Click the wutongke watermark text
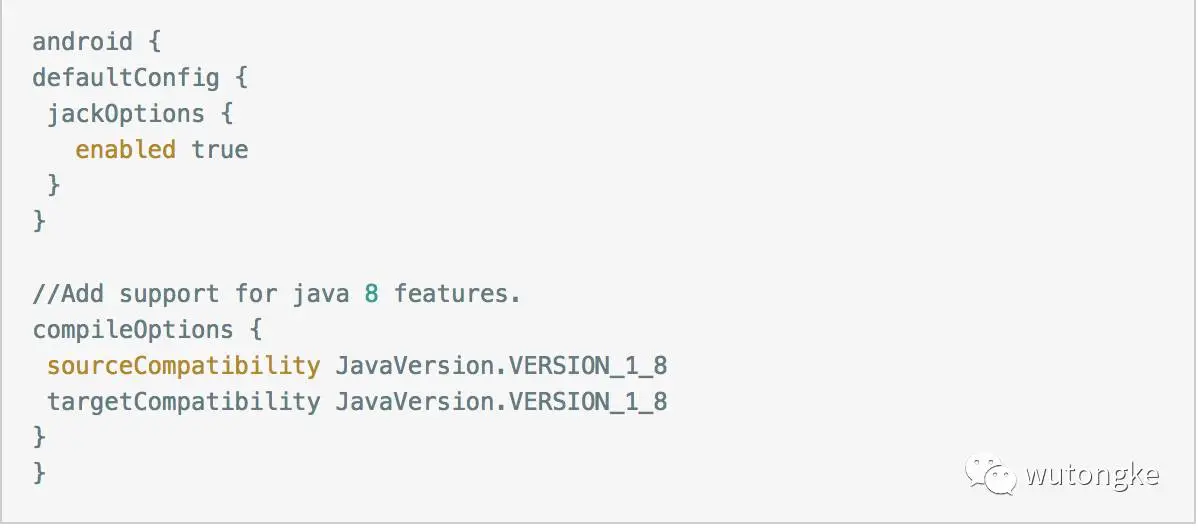Viewport: 1198px width, 530px height. [x=1091, y=475]
